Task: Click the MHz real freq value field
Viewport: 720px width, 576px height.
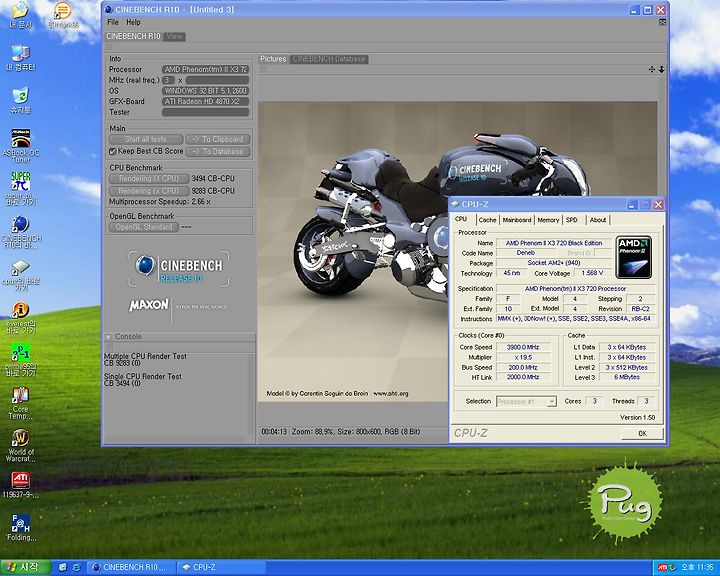Action: [169, 80]
